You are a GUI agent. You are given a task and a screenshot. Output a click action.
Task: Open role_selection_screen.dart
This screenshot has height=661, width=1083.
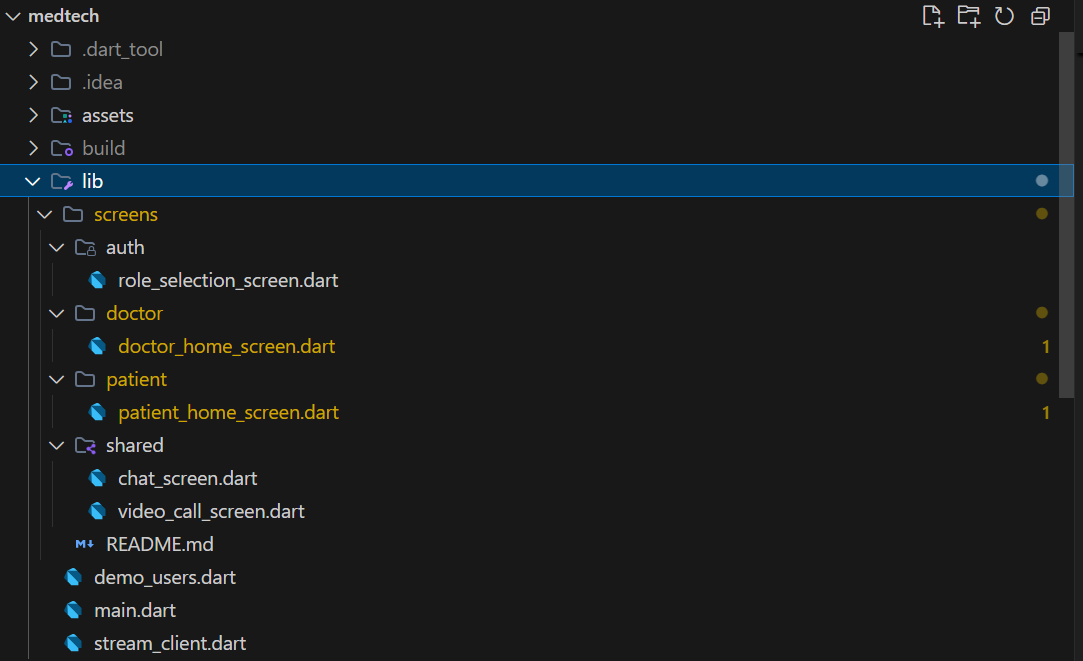click(x=228, y=281)
